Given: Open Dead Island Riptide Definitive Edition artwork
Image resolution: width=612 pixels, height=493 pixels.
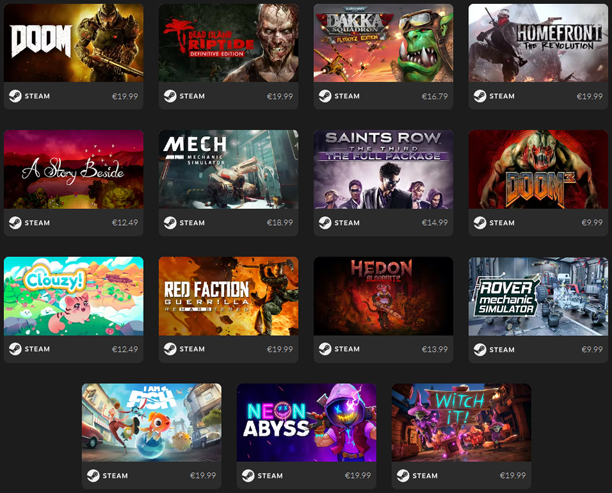Looking at the screenshot, I should click(x=229, y=43).
